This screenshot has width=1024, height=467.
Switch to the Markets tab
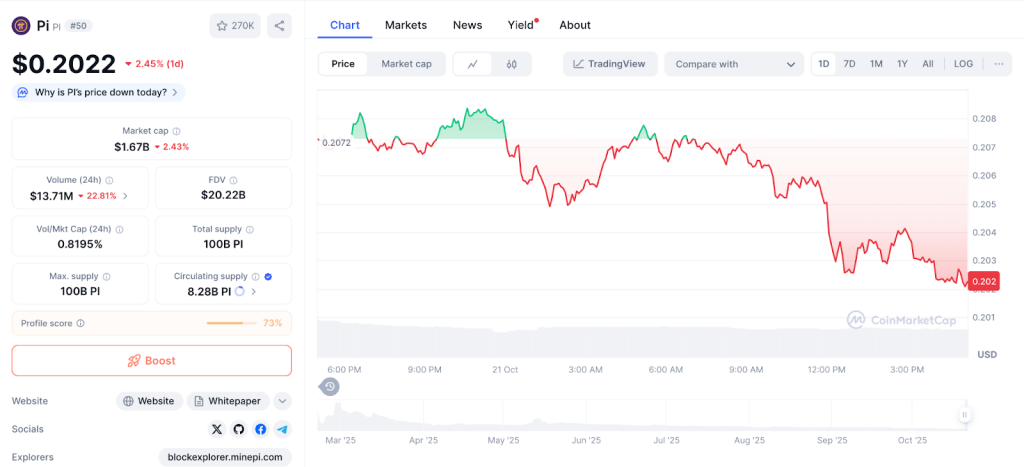pyautogui.click(x=405, y=25)
